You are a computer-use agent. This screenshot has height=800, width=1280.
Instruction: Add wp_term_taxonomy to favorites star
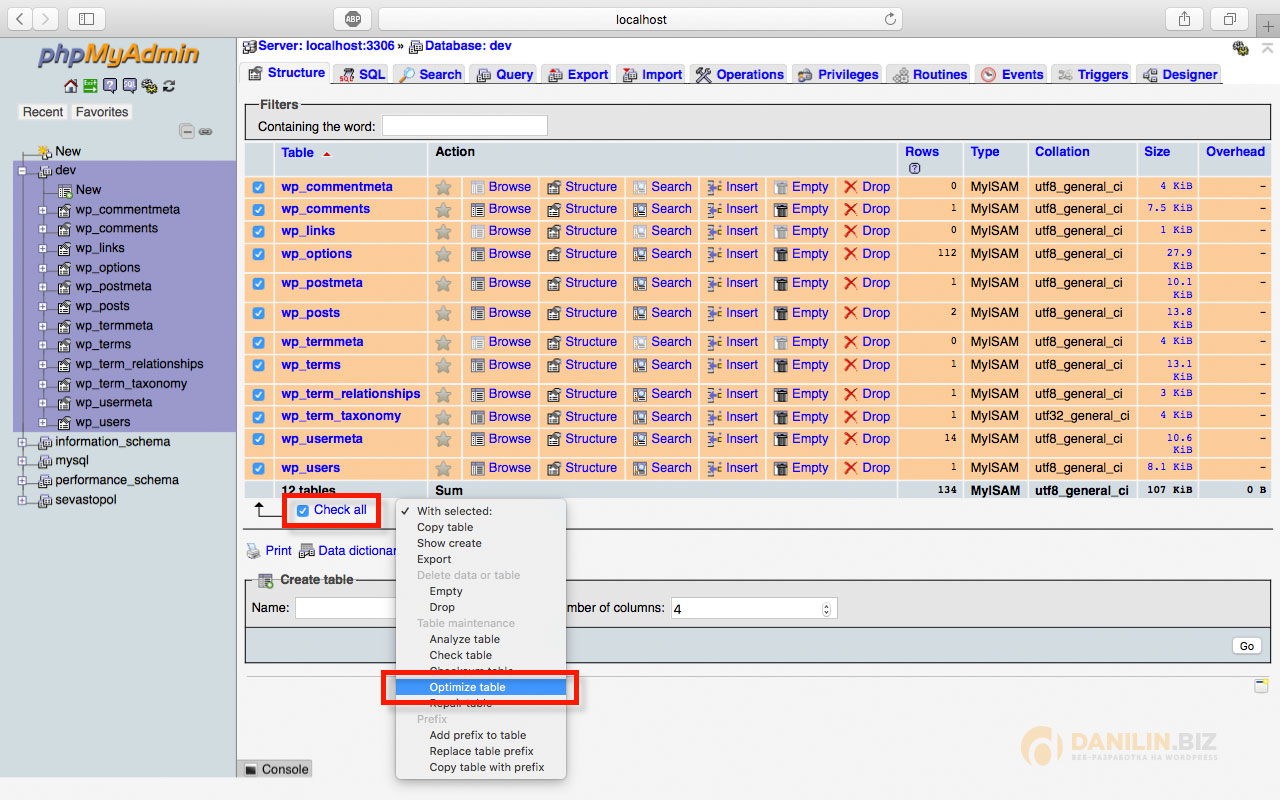pos(443,416)
